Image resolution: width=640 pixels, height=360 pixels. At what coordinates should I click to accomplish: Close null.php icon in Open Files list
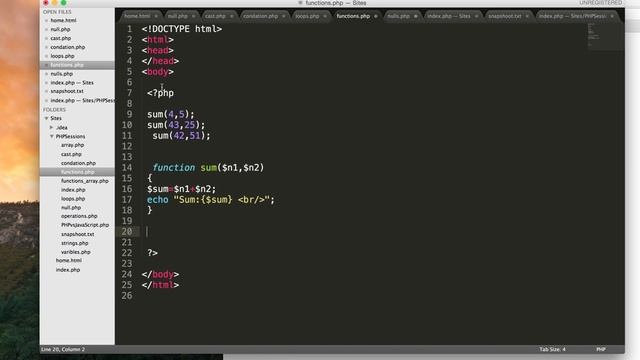point(46,29)
